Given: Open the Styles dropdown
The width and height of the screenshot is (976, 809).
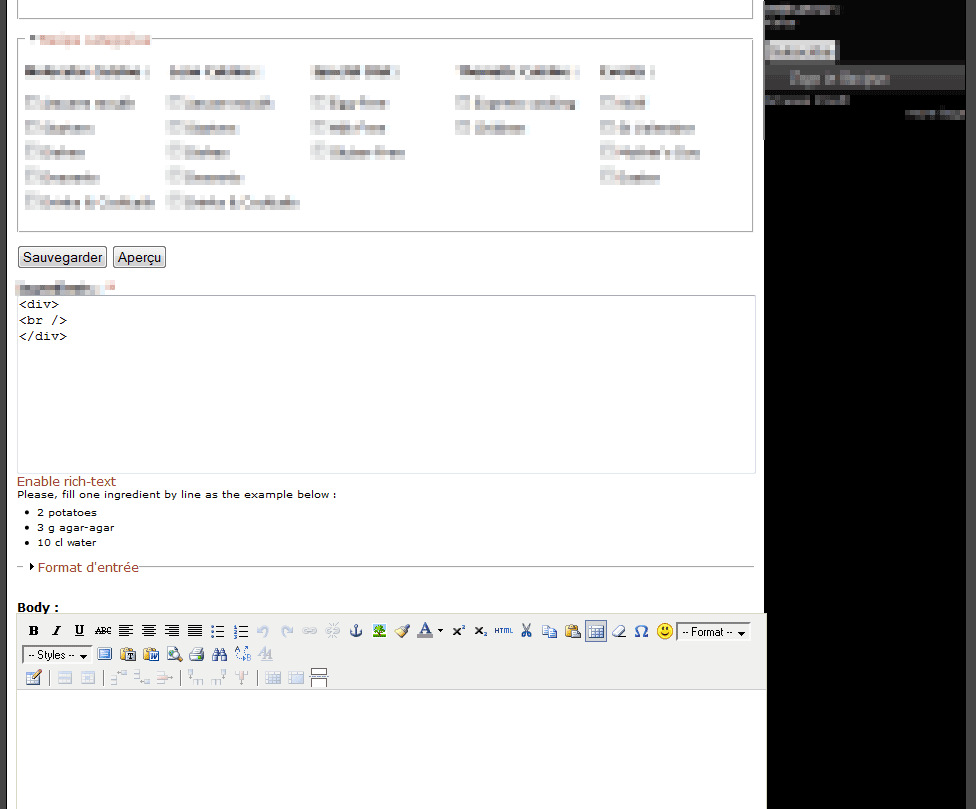Looking at the screenshot, I should [57, 655].
